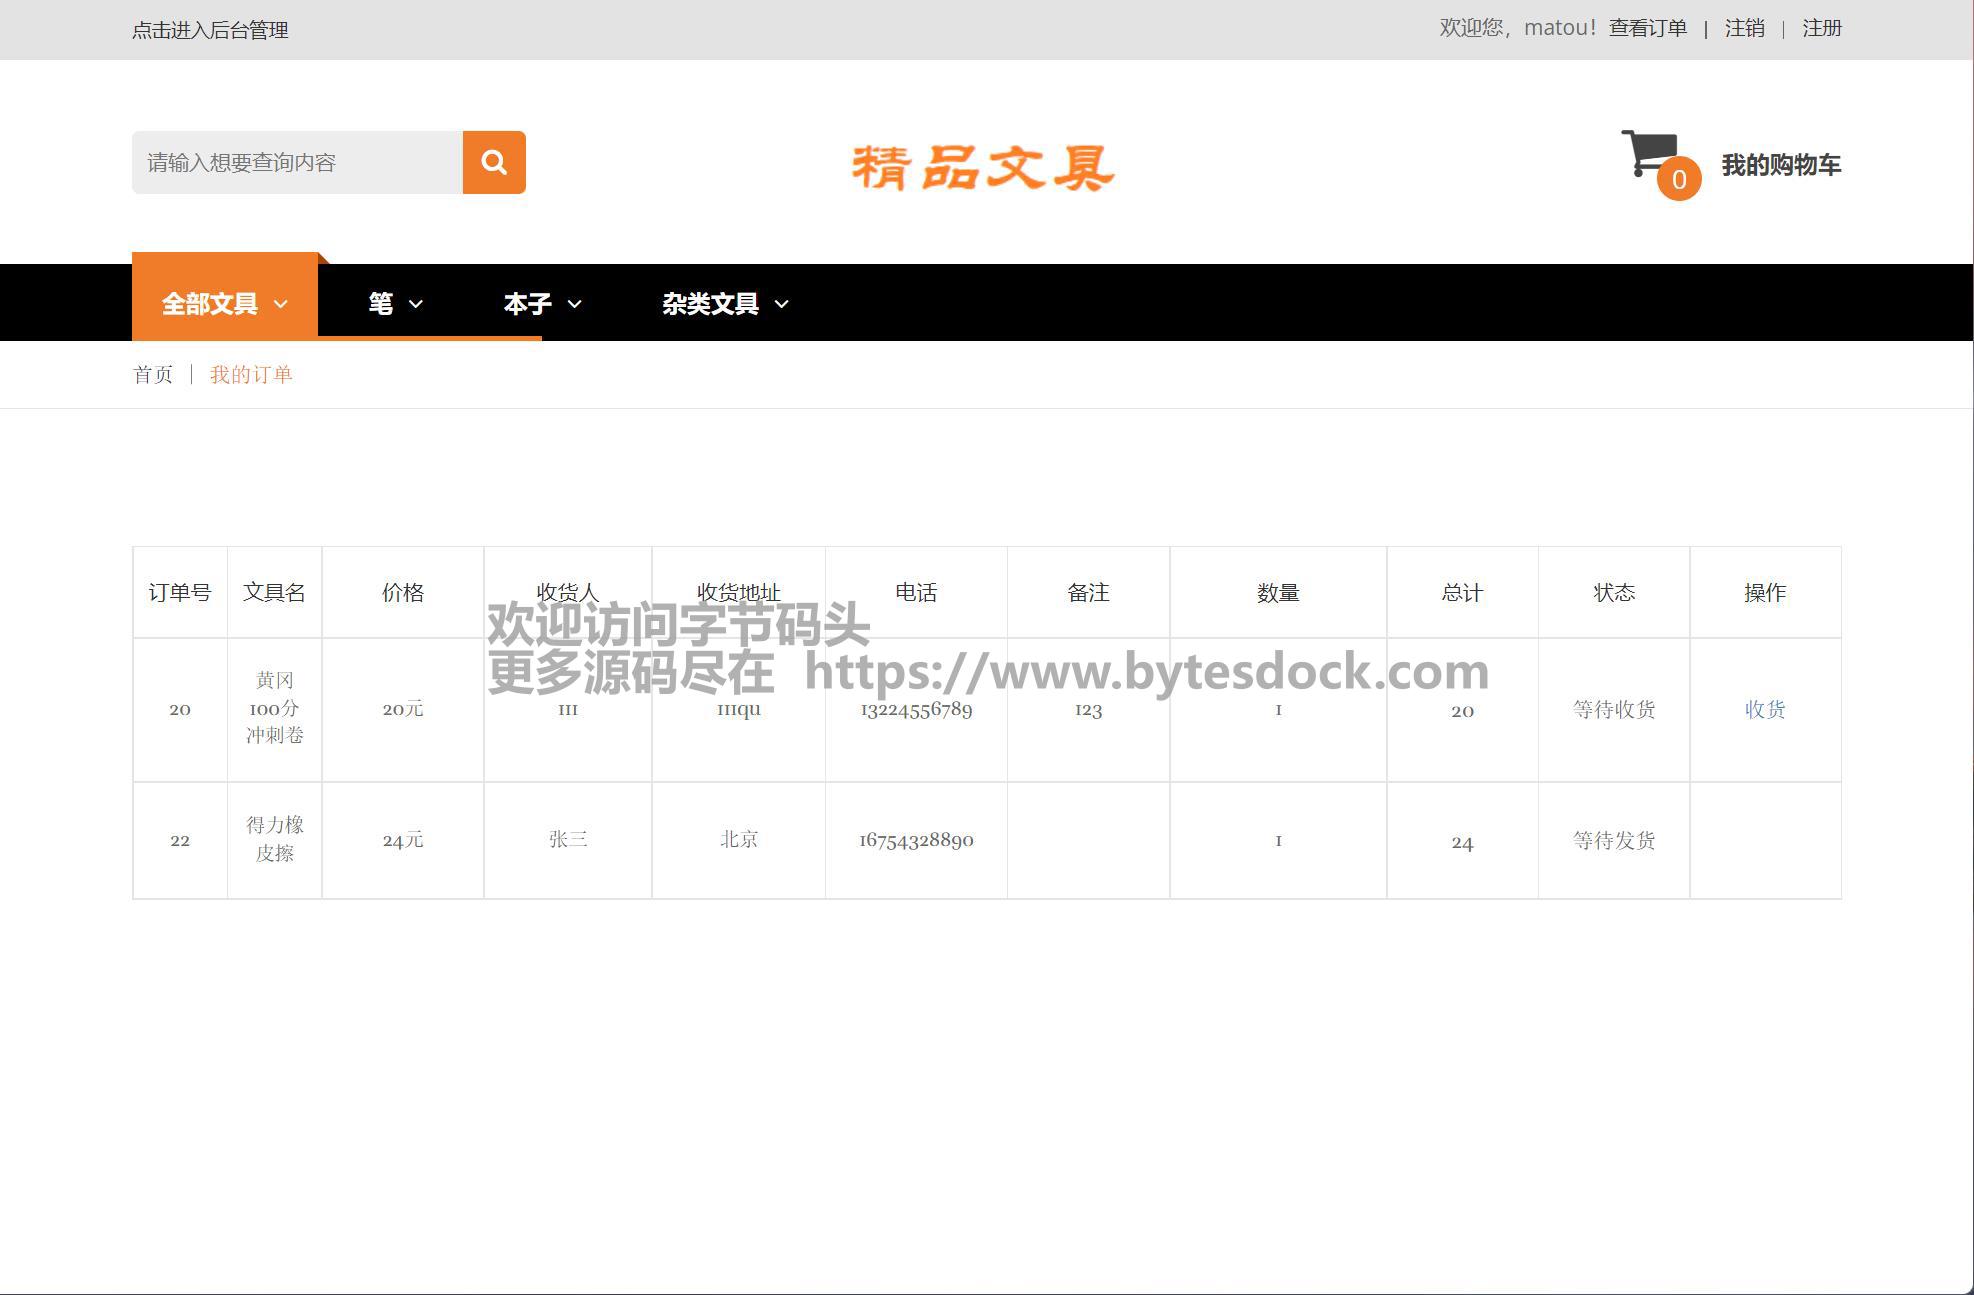The width and height of the screenshot is (1974, 1295).
Task: Open the 我的购物车 text link
Action: point(1780,165)
